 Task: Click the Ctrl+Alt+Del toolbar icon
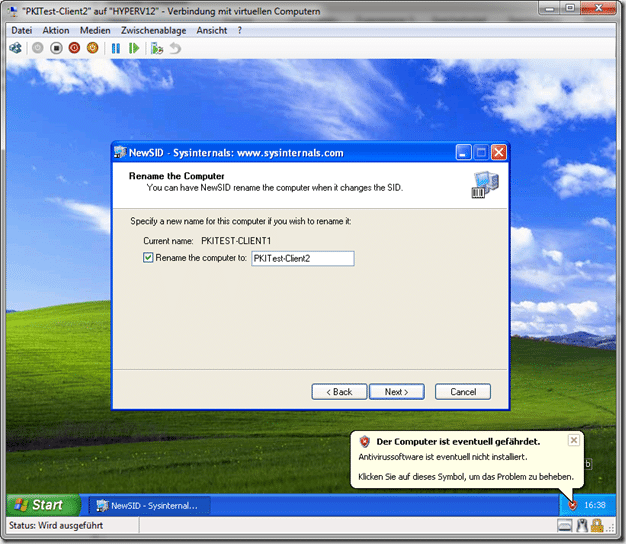coord(15,48)
